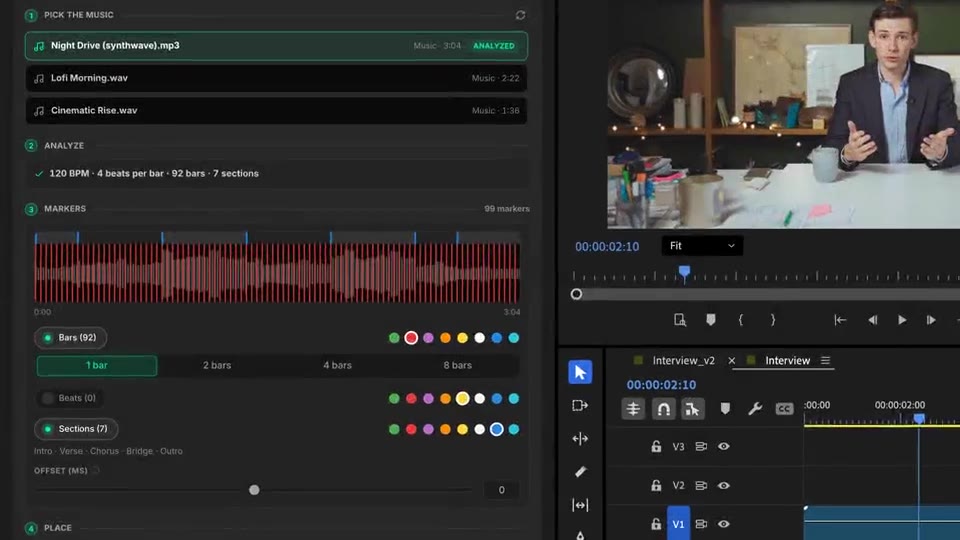Toggle insert sequences as nests
960x540 pixels.
pos(633,409)
